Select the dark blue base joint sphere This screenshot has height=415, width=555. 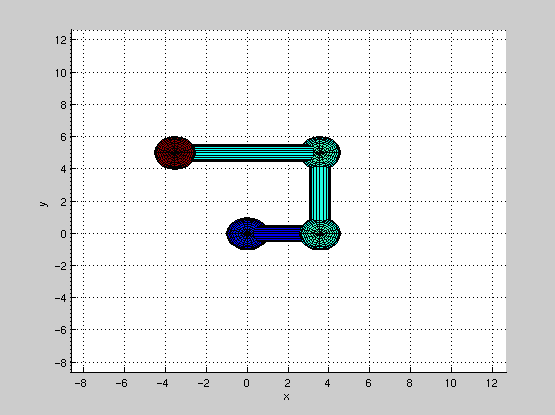[247, 233]
